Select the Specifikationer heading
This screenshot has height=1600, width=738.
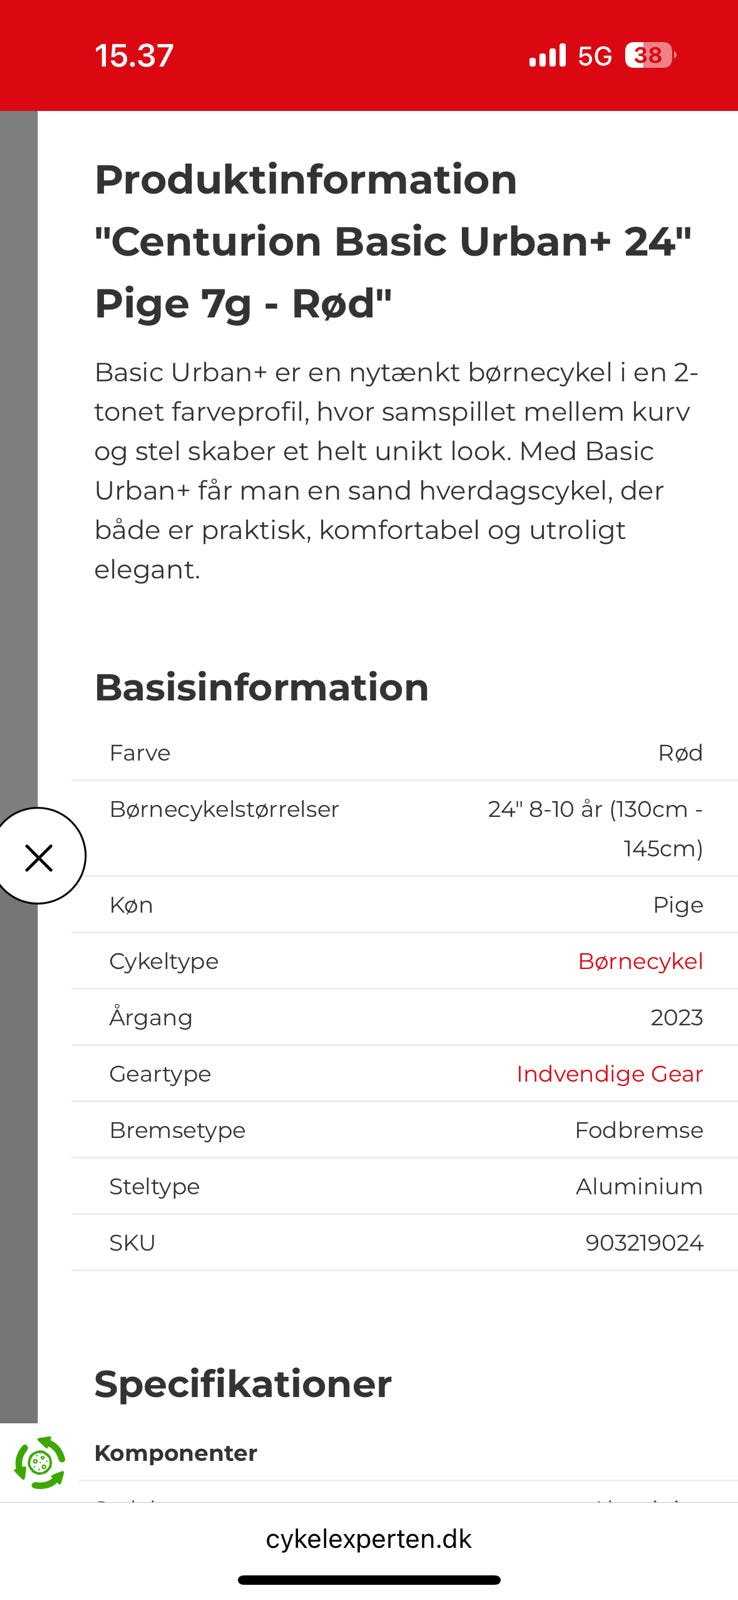click(x=241, y=1384)
